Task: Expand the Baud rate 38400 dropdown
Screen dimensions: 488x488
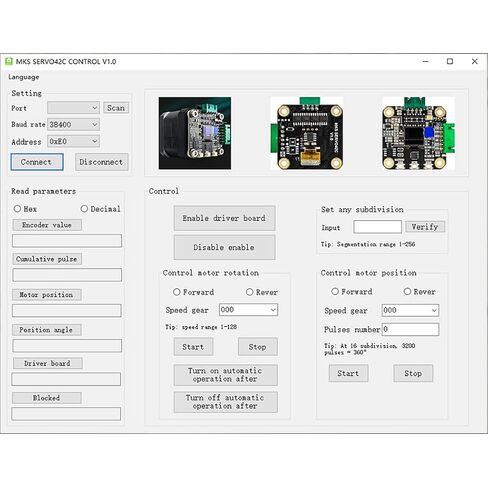Action: coord(73,124)
